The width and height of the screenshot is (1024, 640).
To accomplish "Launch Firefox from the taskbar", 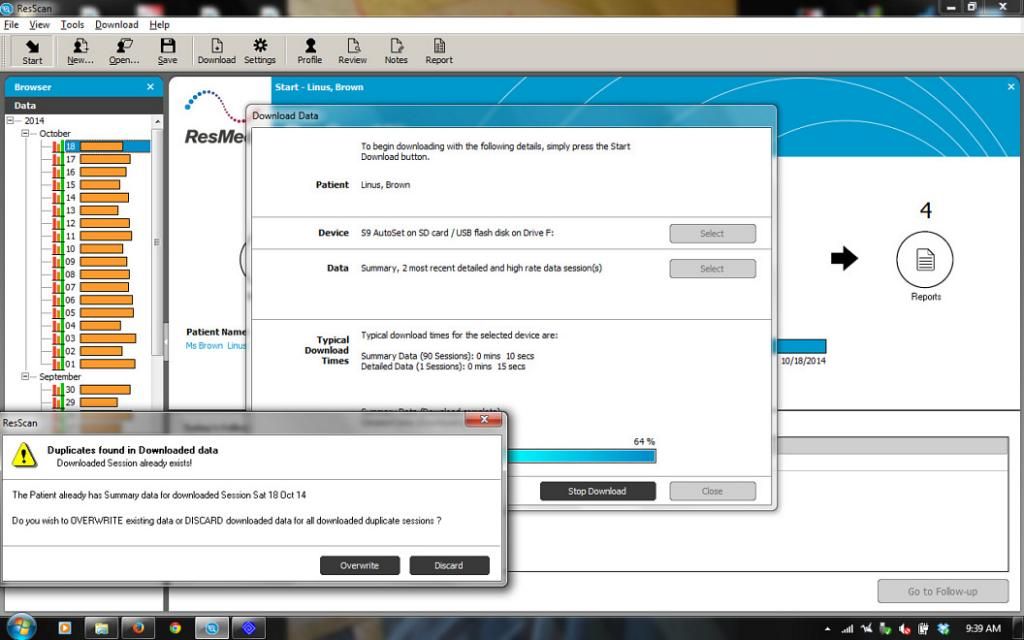I will click(138, 628).
